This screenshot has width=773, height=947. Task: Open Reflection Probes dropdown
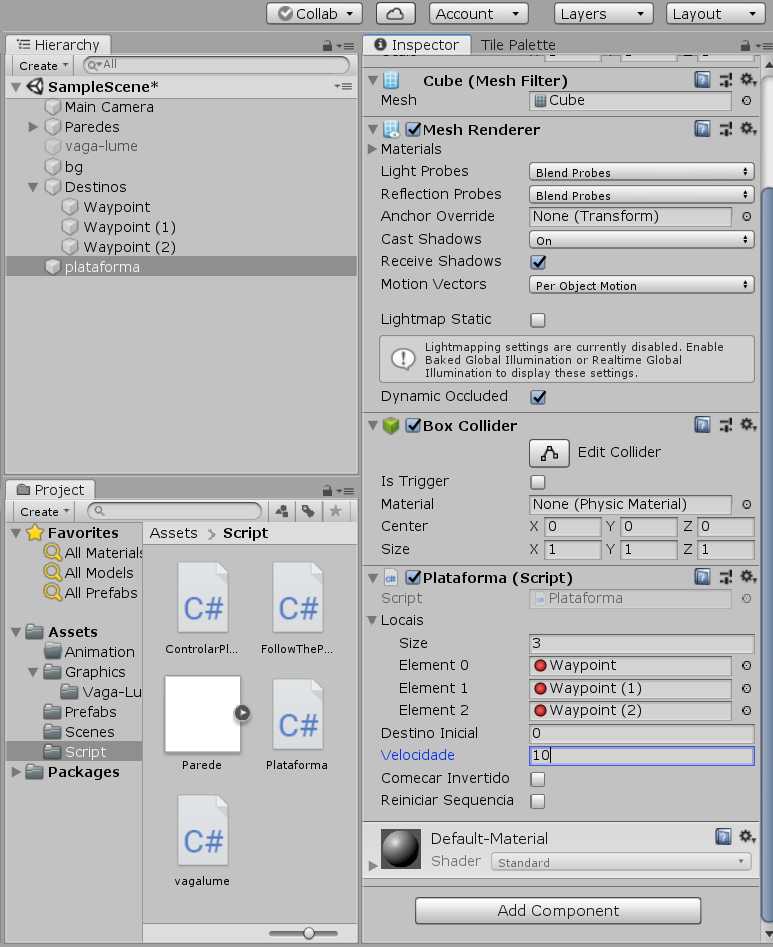(641, 195)
